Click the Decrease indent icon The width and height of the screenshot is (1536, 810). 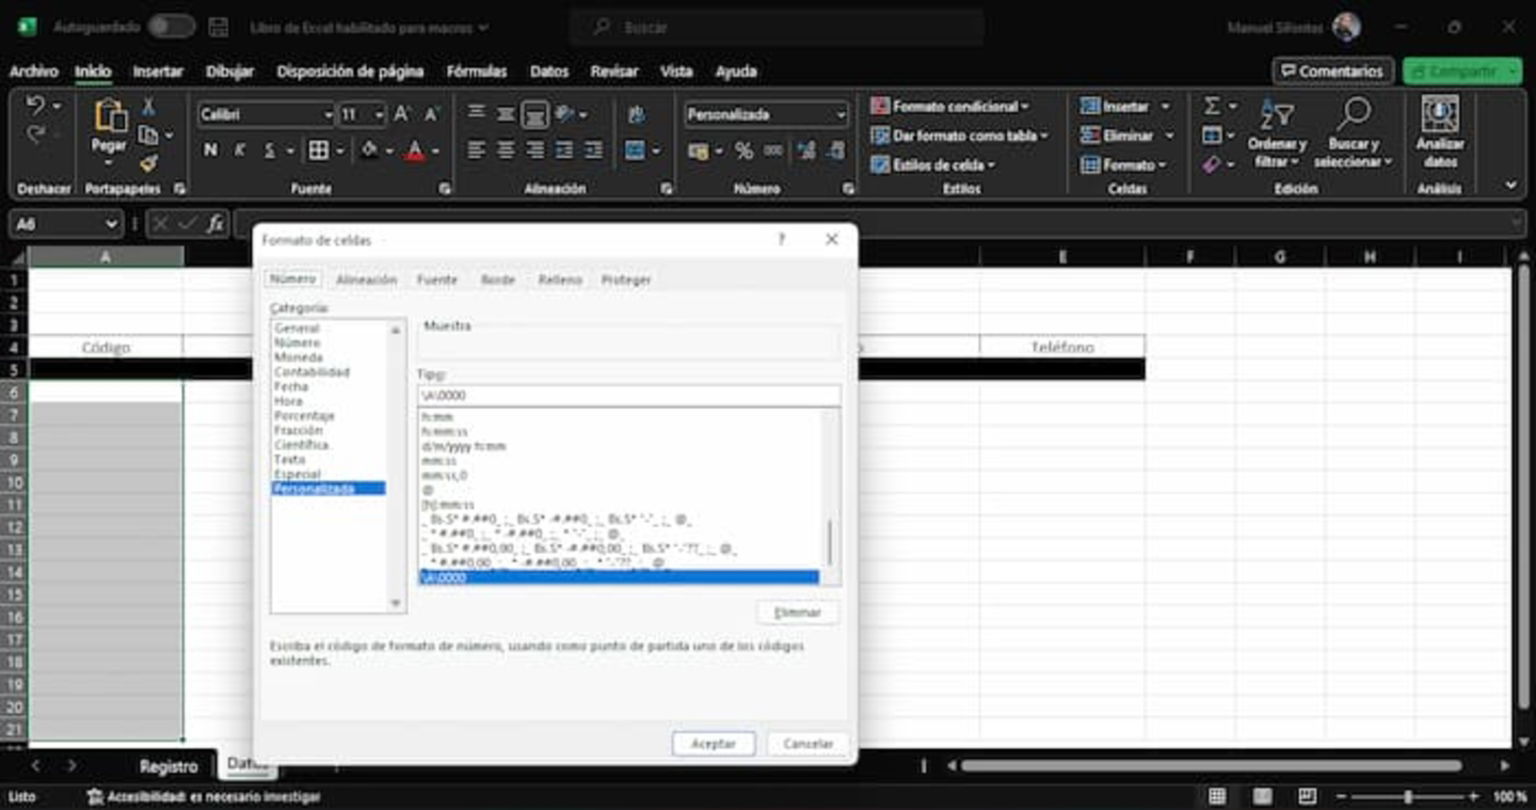[x=564, y=151]
